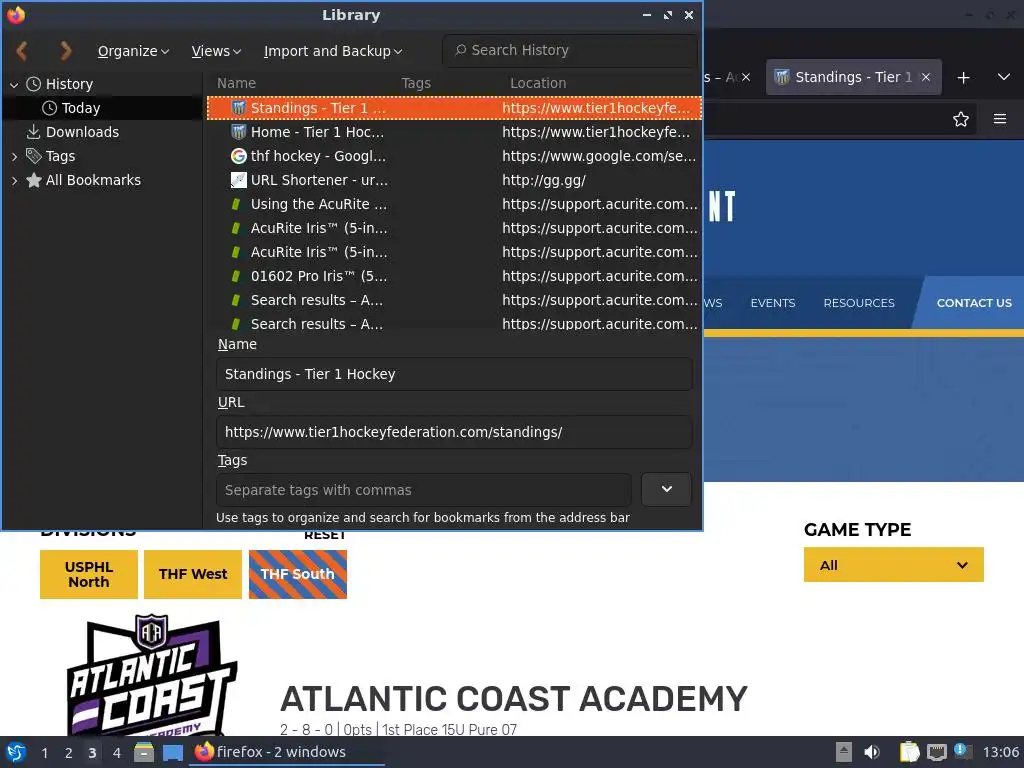Select the '01602 Pro Iris' history row
This screenshot has width=1024, height=768.
tap(455, 276)
